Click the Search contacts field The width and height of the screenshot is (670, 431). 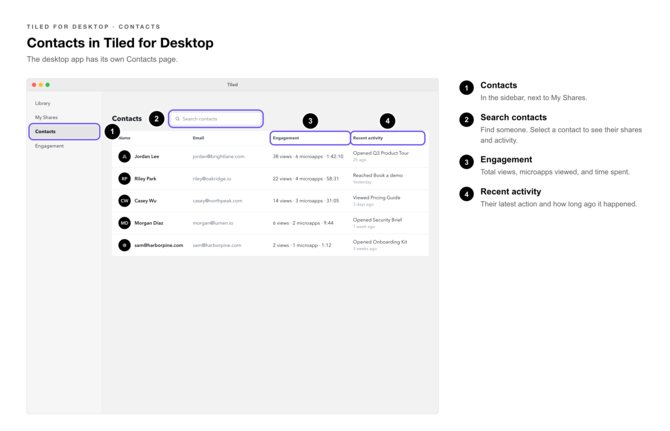(216, 119)
